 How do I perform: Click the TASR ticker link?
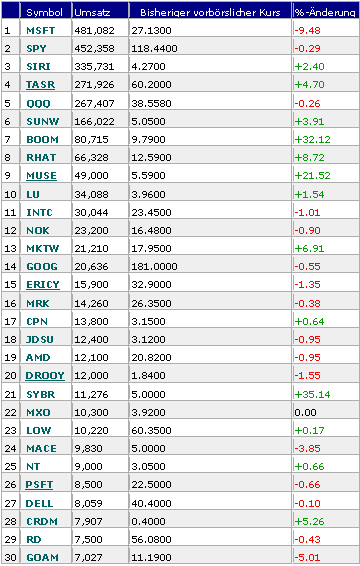(40, 85)
